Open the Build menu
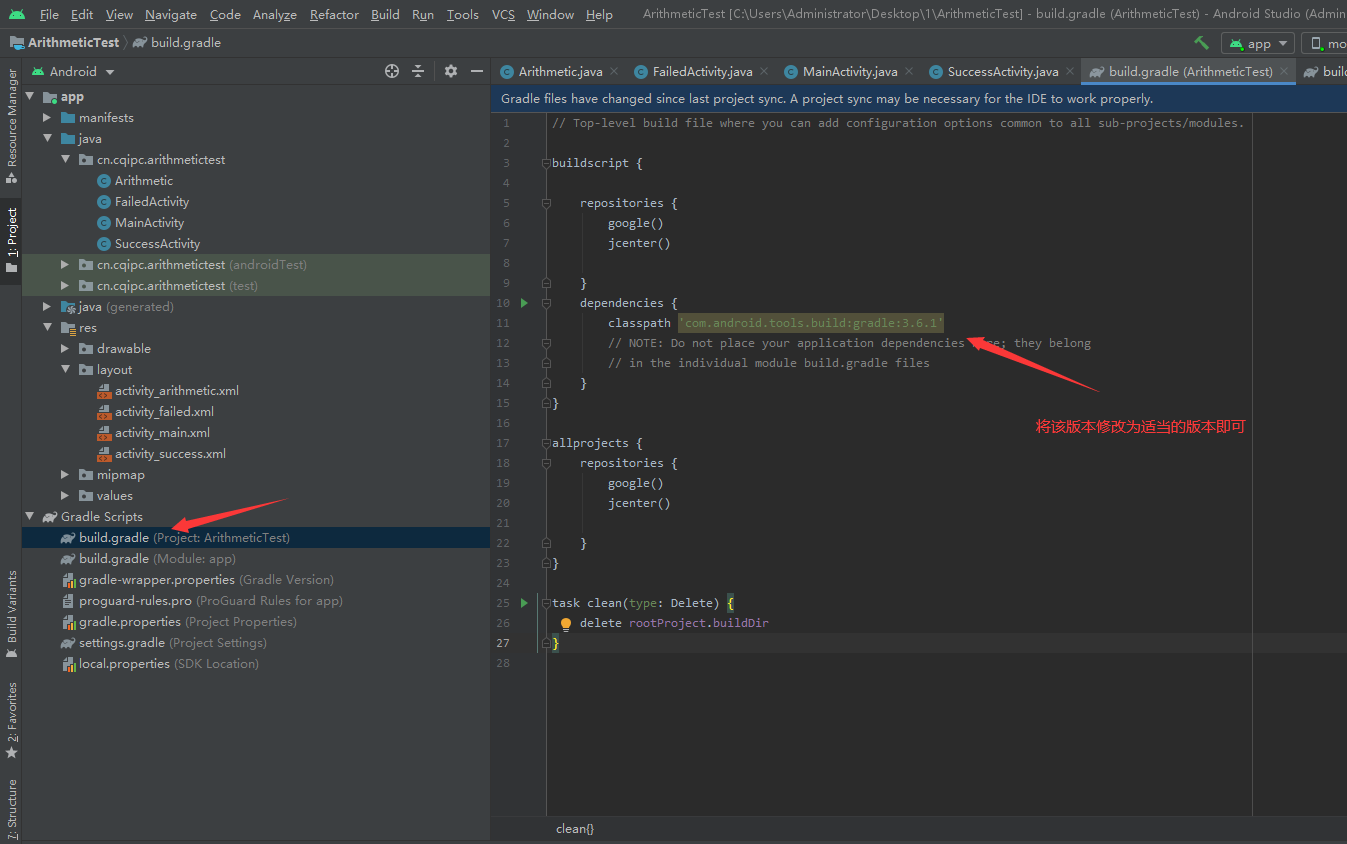The image size is (1347, 844). pos(385,15)
